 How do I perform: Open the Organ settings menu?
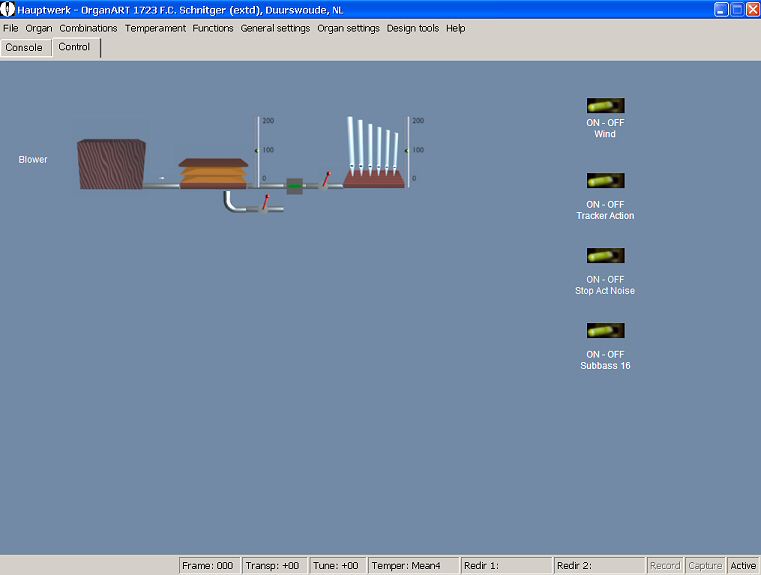tap(348, 28)
